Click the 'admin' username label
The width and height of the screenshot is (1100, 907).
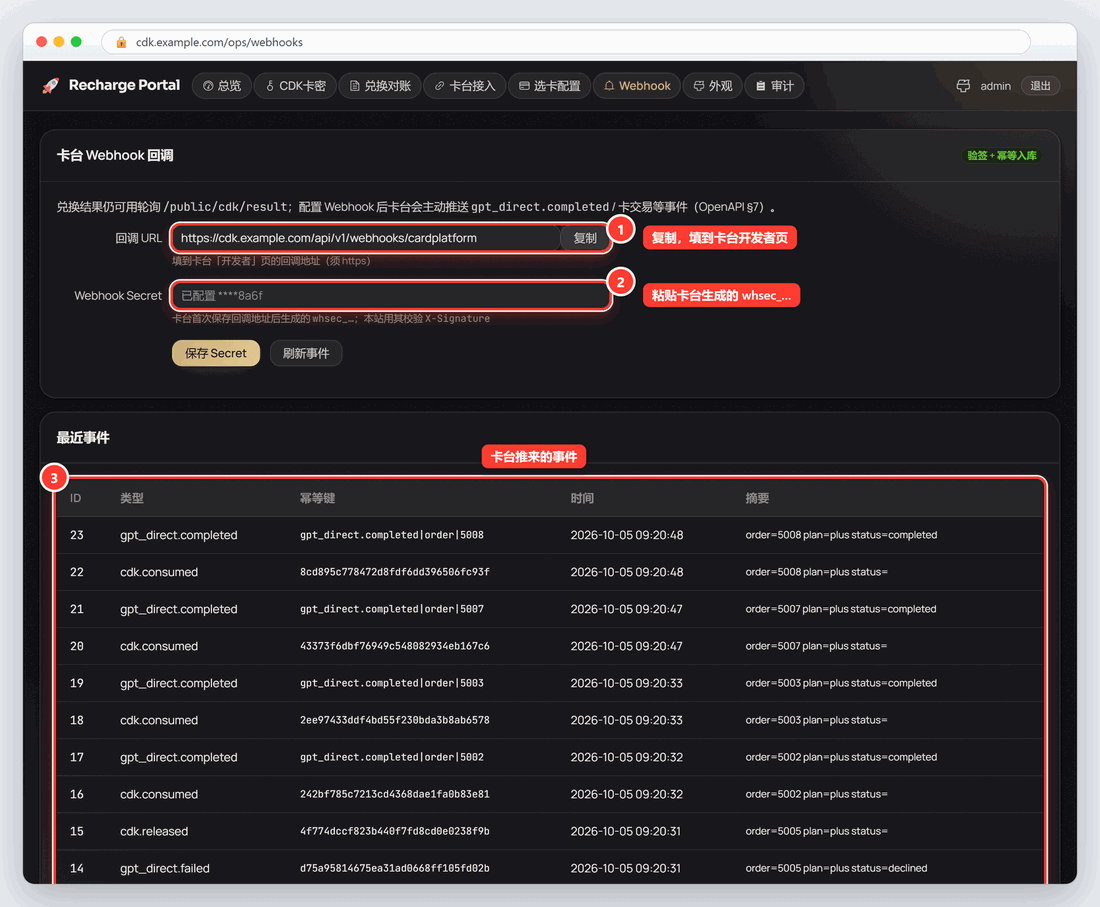tap(995, 86)
